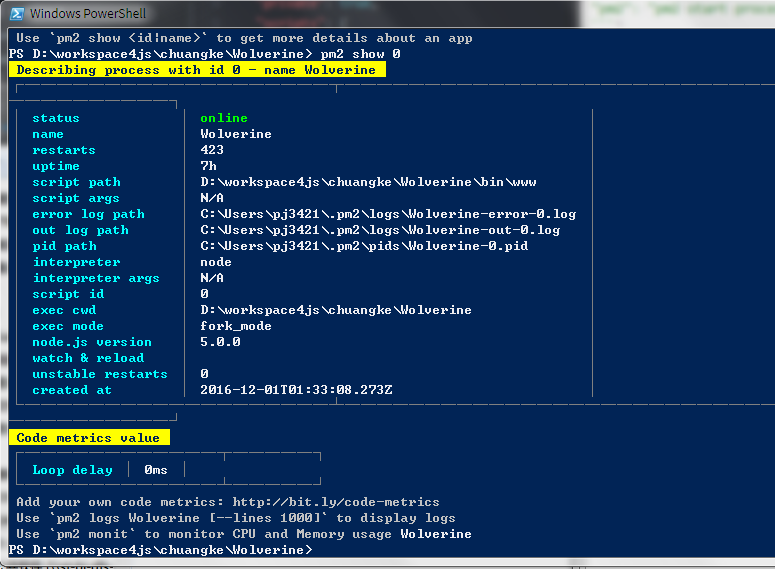775x569 pixels.
Task: Click the 'status' row label
Action: [56, 118]
